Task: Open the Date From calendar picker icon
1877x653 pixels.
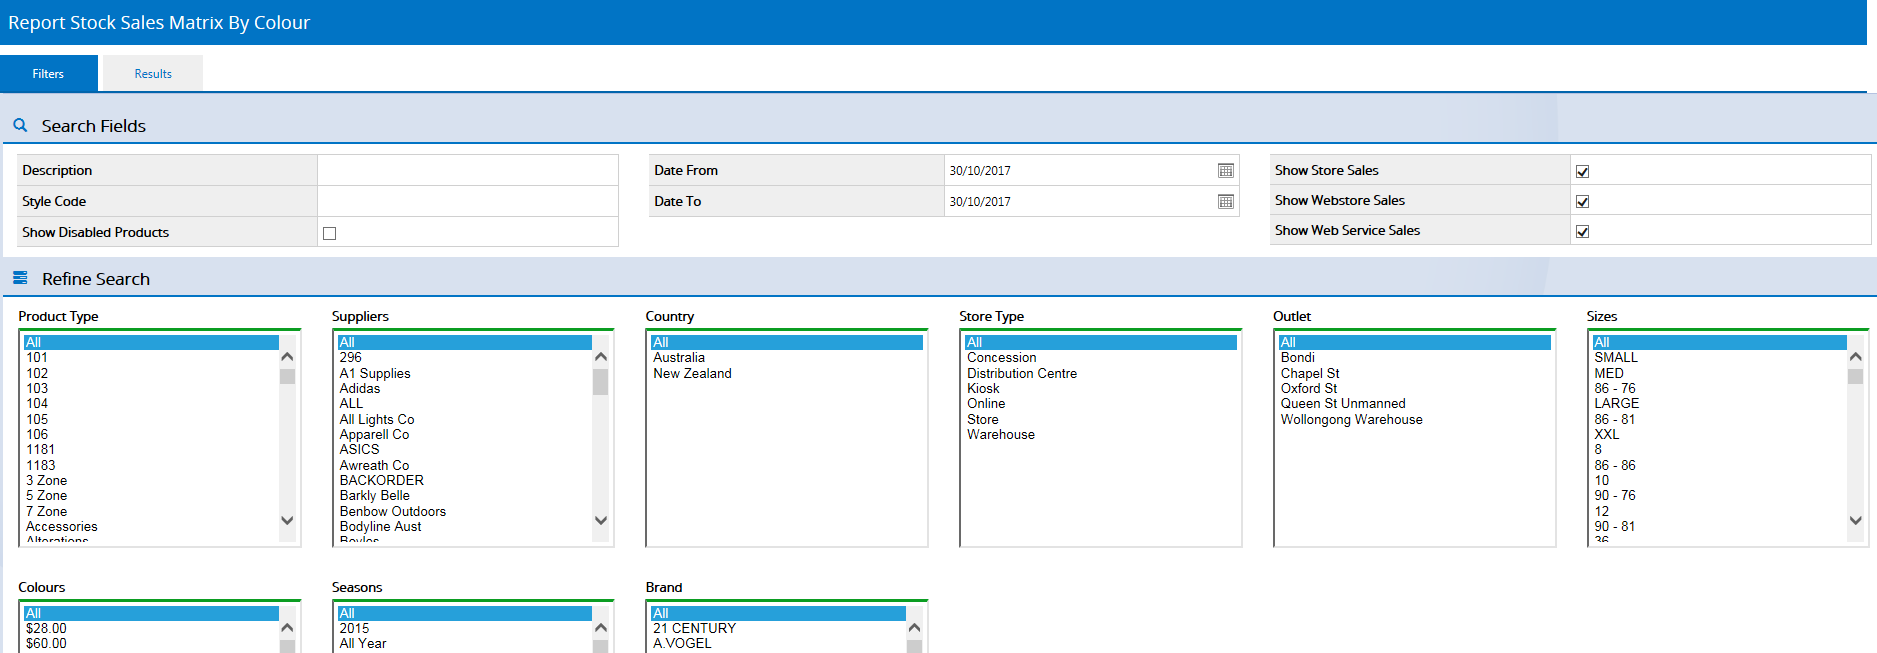Action: pos(1225,171)
